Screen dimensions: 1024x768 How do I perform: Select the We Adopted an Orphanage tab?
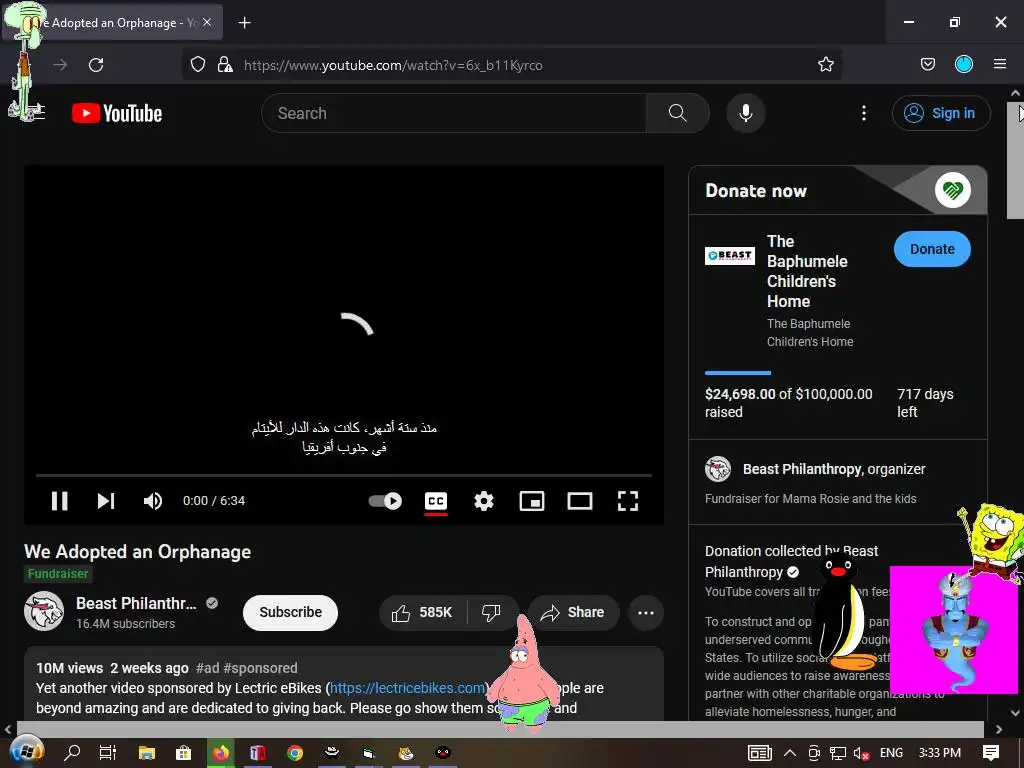[112, 23]
